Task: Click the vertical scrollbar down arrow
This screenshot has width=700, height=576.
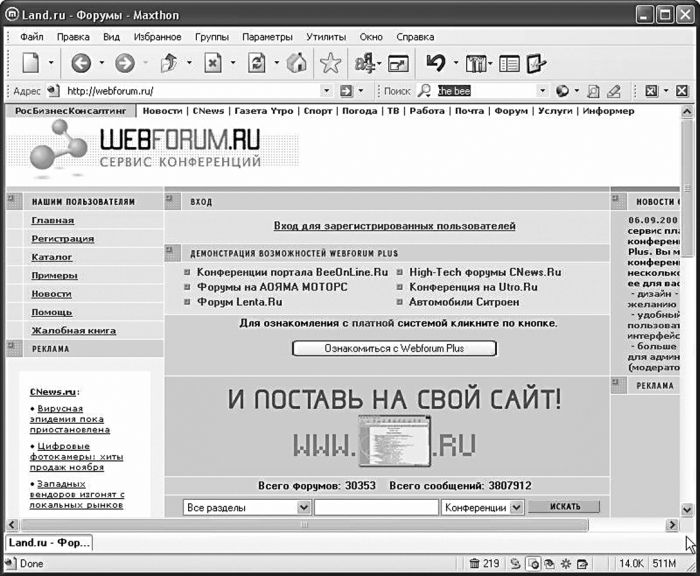Action: coord(688,509)
